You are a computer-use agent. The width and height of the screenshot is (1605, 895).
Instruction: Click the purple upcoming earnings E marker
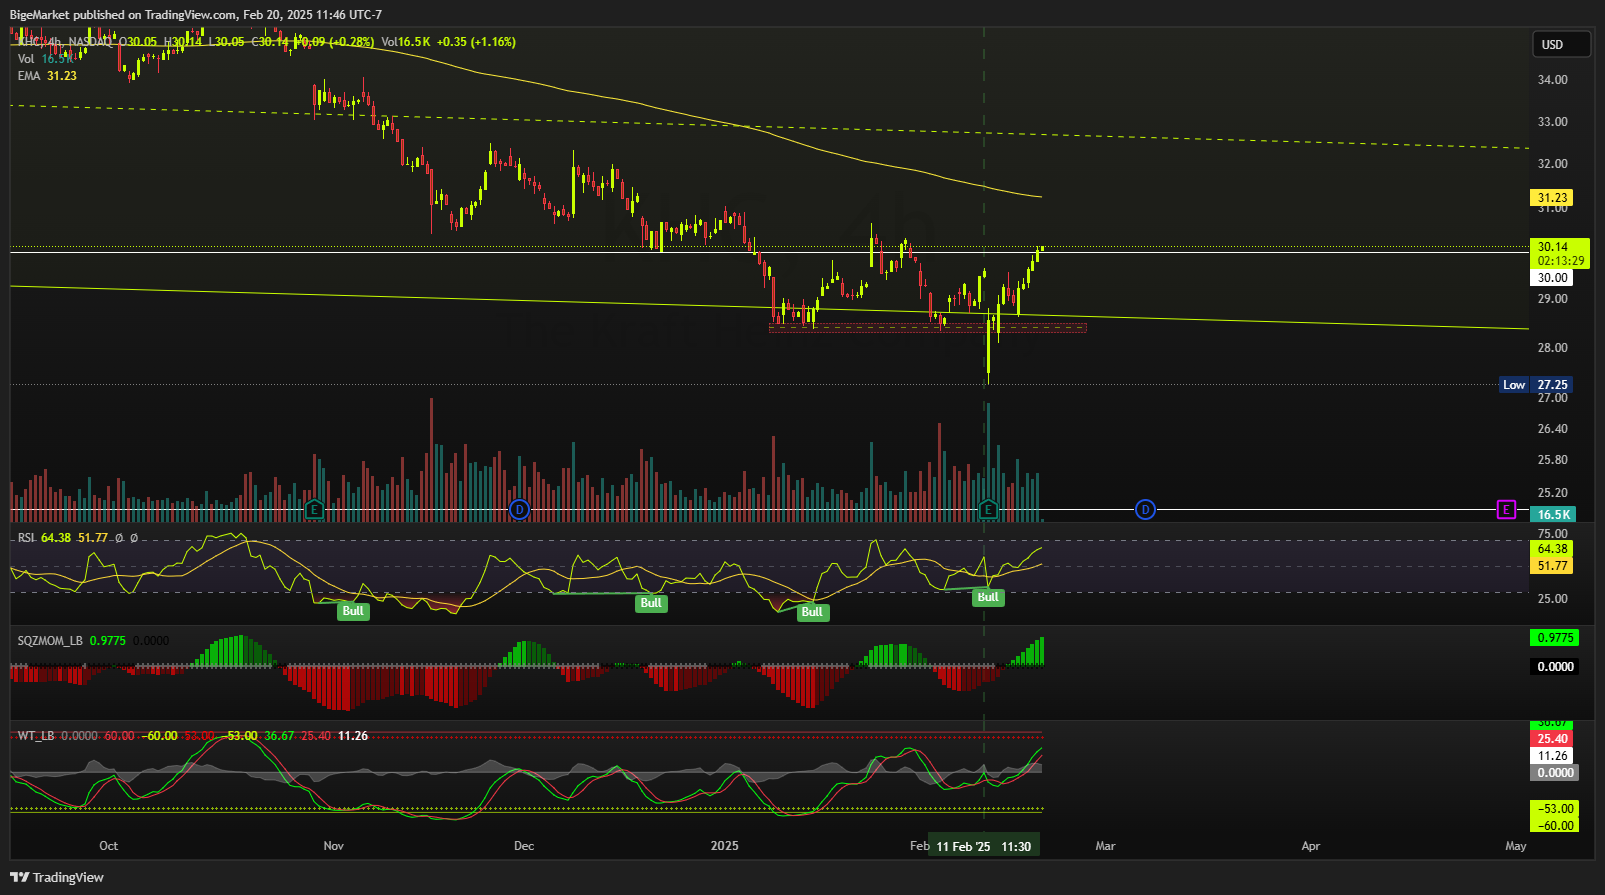1506,510
